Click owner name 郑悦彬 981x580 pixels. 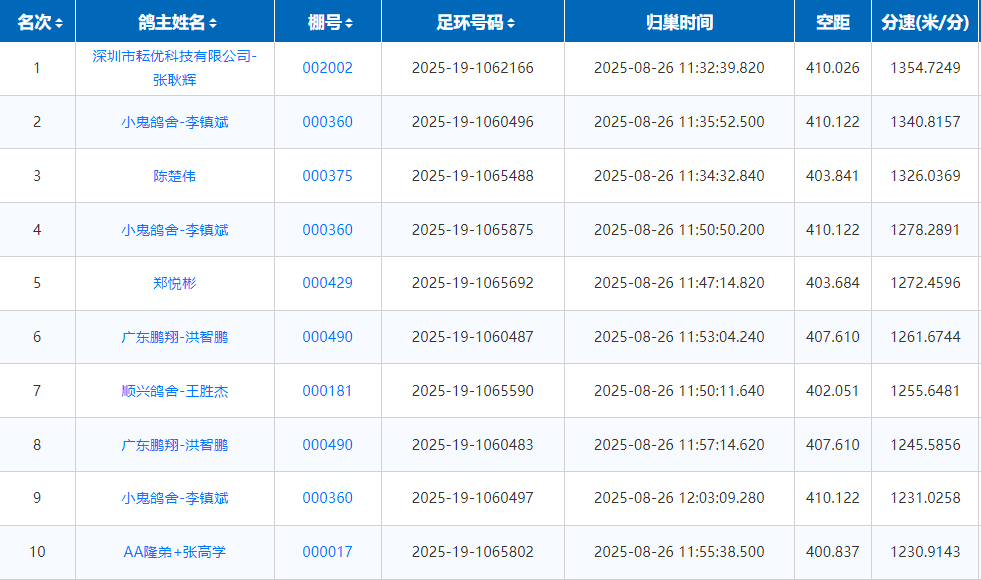tap(175, 283)
